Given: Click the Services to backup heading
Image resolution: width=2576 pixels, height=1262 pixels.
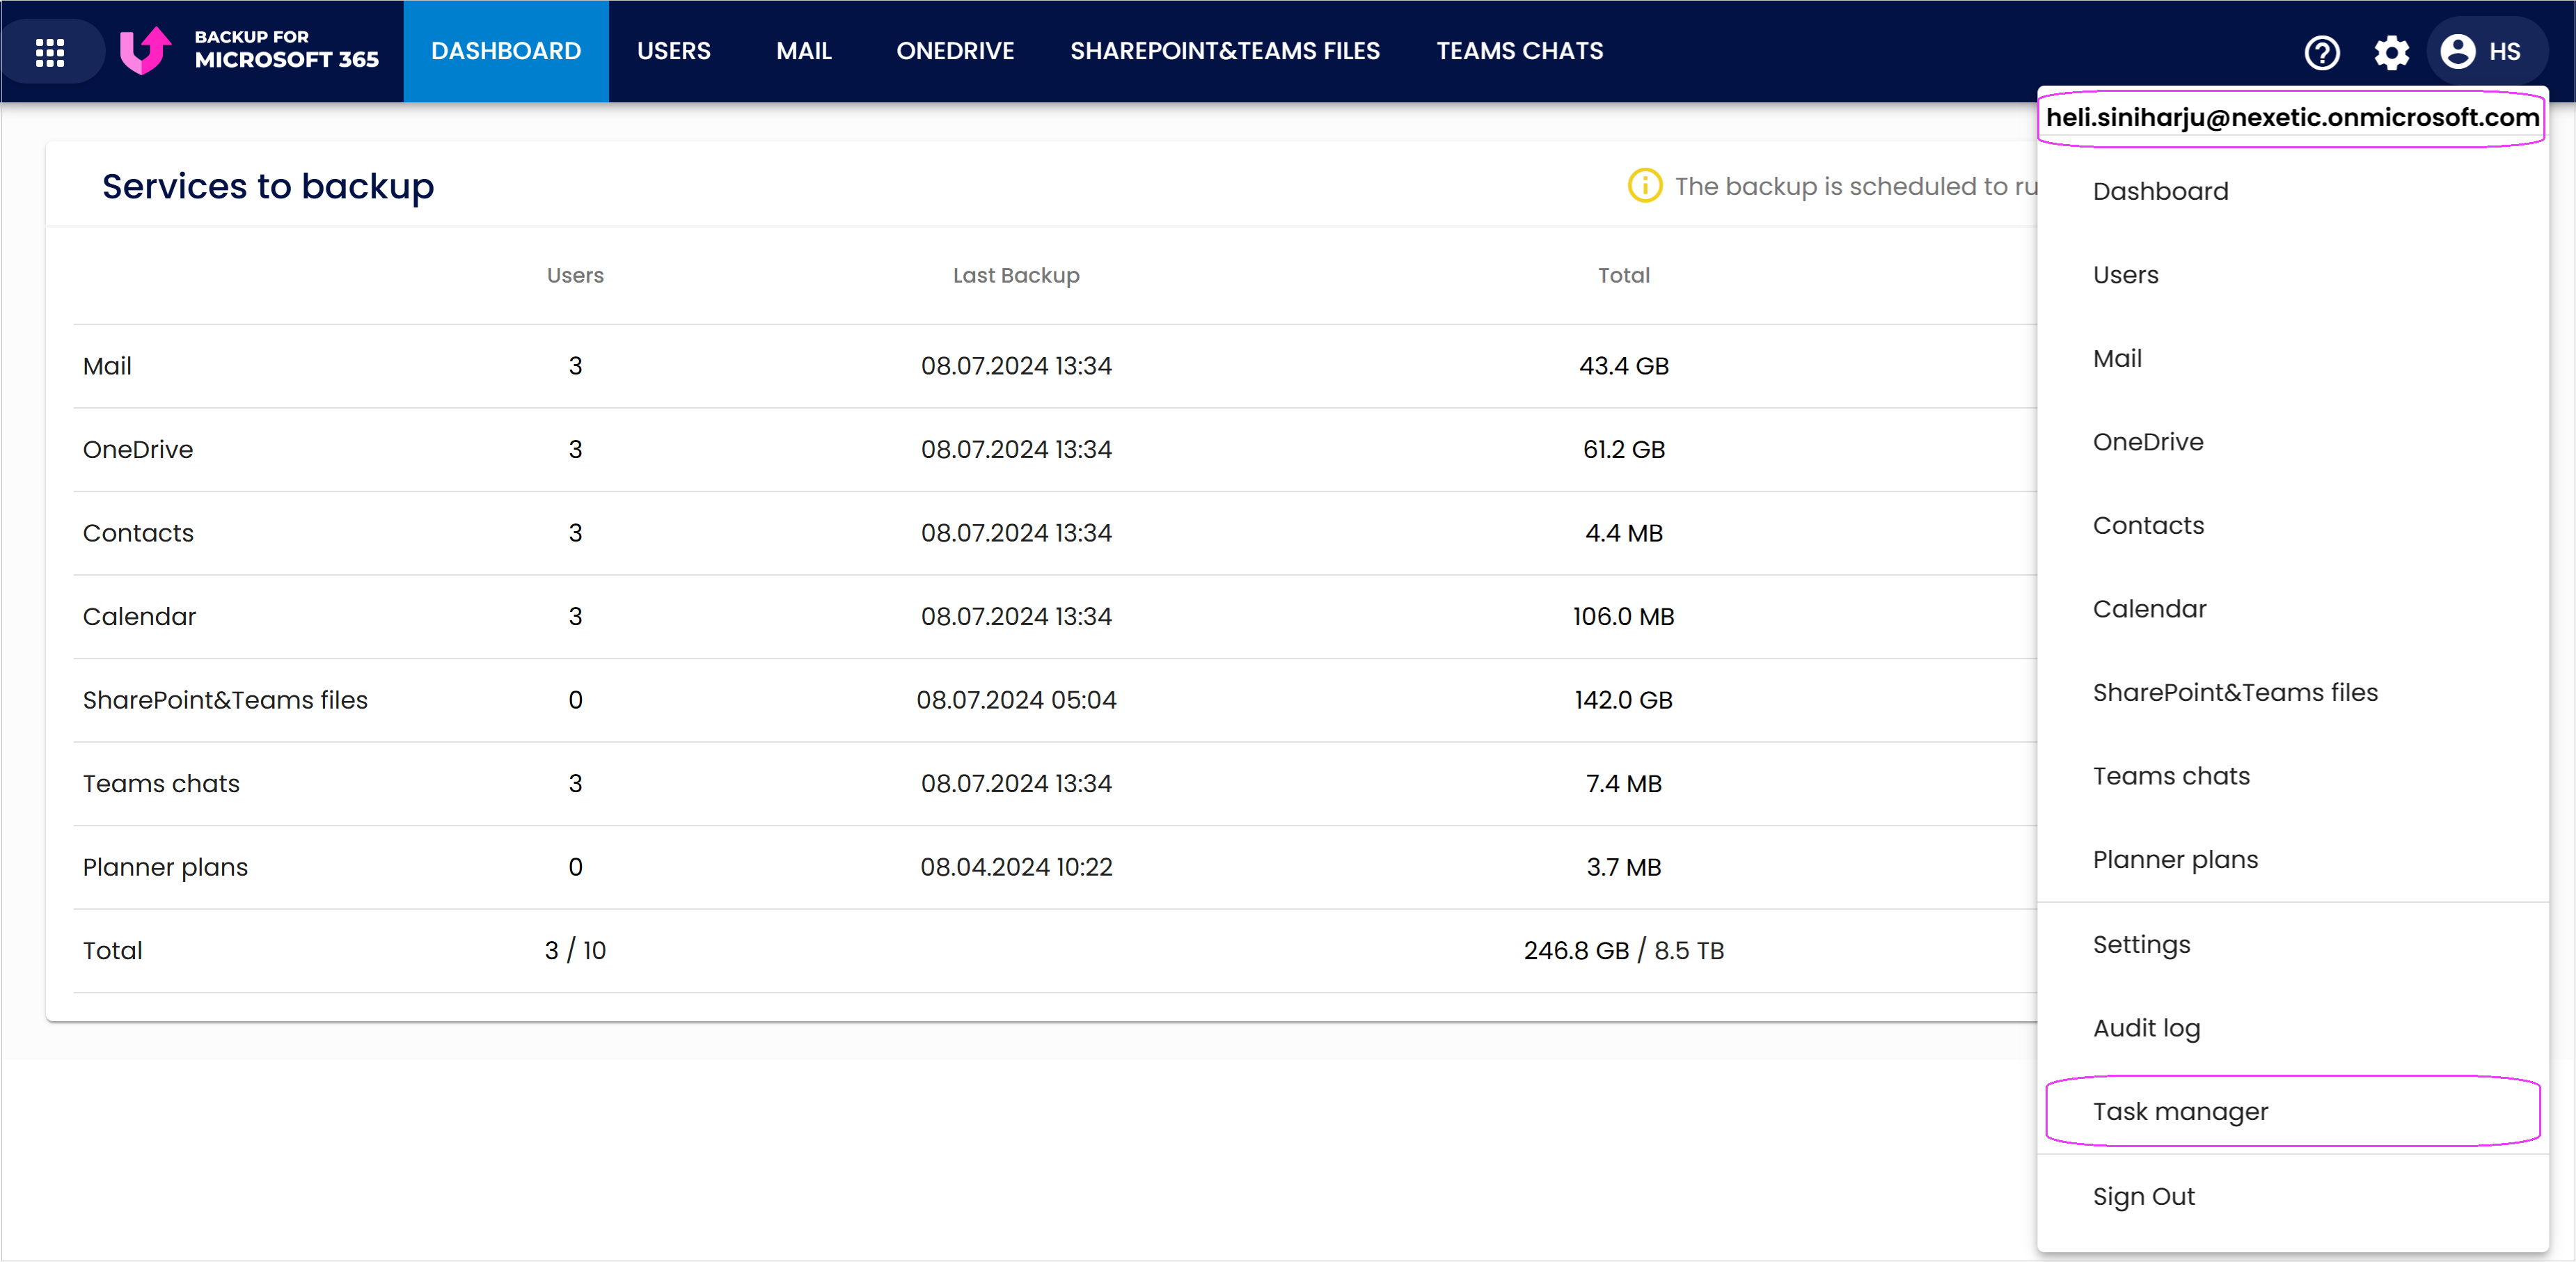Looking at the screenshot, I should [x=268, y=186].
